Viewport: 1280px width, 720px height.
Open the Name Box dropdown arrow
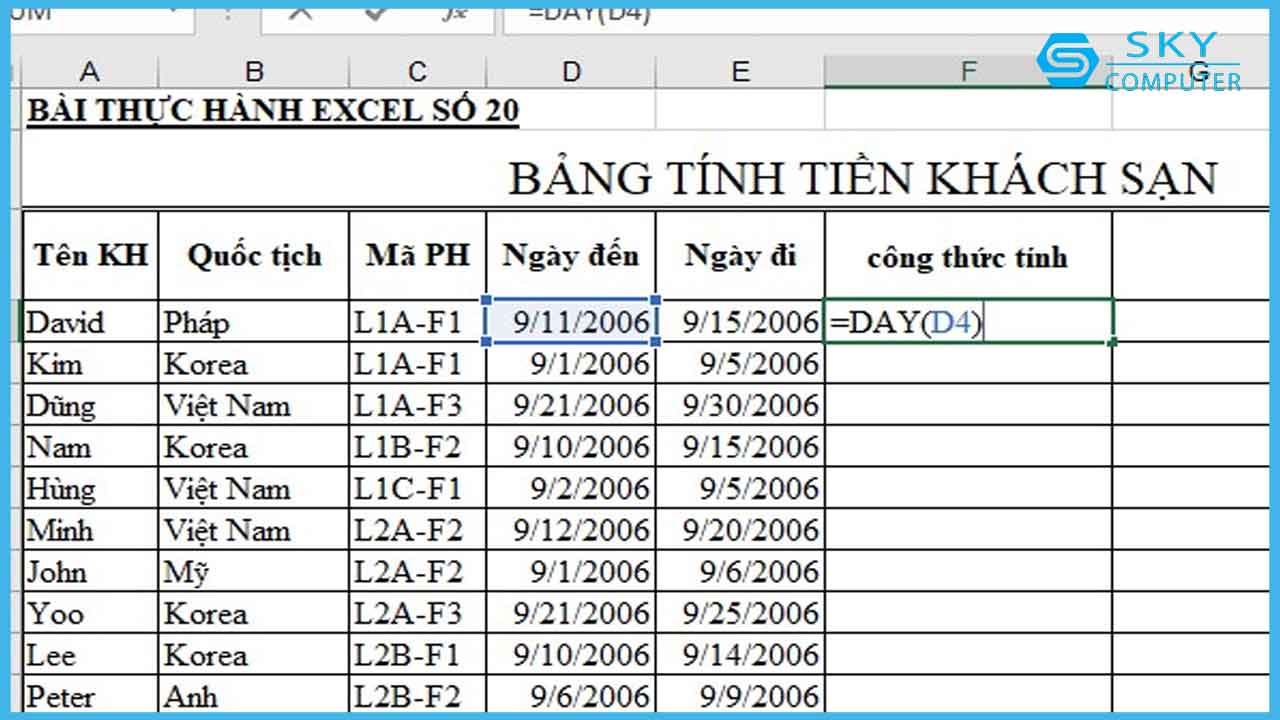pos(174,14)
